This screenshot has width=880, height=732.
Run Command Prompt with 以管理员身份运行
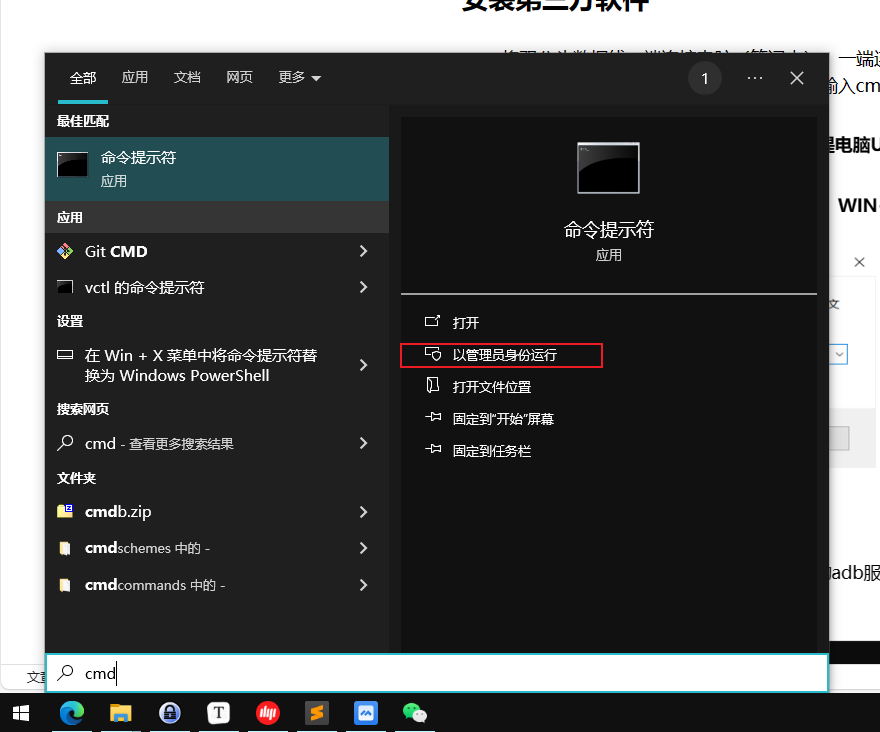504,355
